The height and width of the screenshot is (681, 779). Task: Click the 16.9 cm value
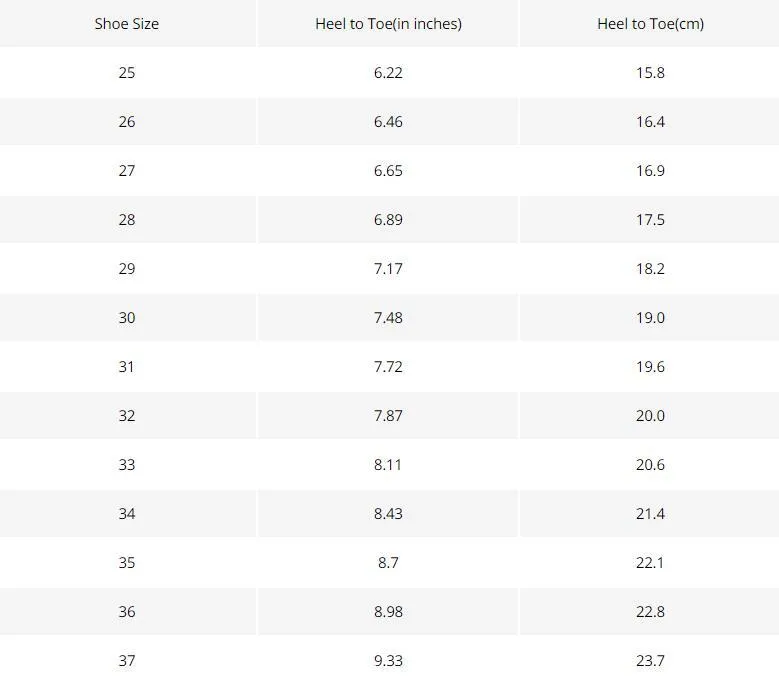click(x=650, y=171)
